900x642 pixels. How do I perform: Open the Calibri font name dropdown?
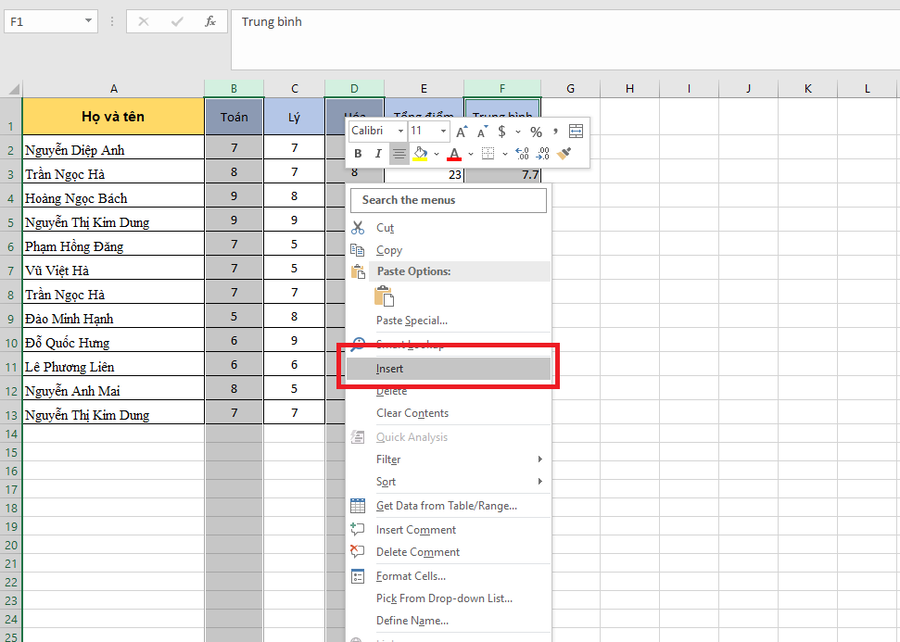401,131
